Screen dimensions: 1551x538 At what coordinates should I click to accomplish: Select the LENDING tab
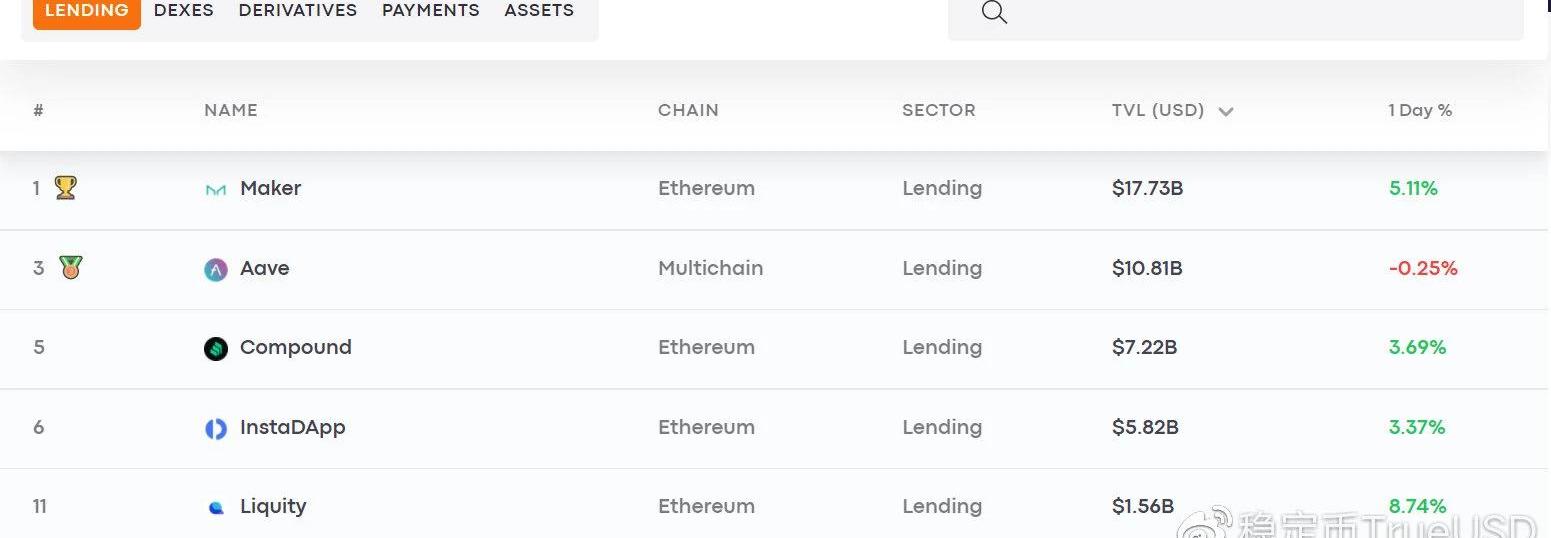[87, 11]
